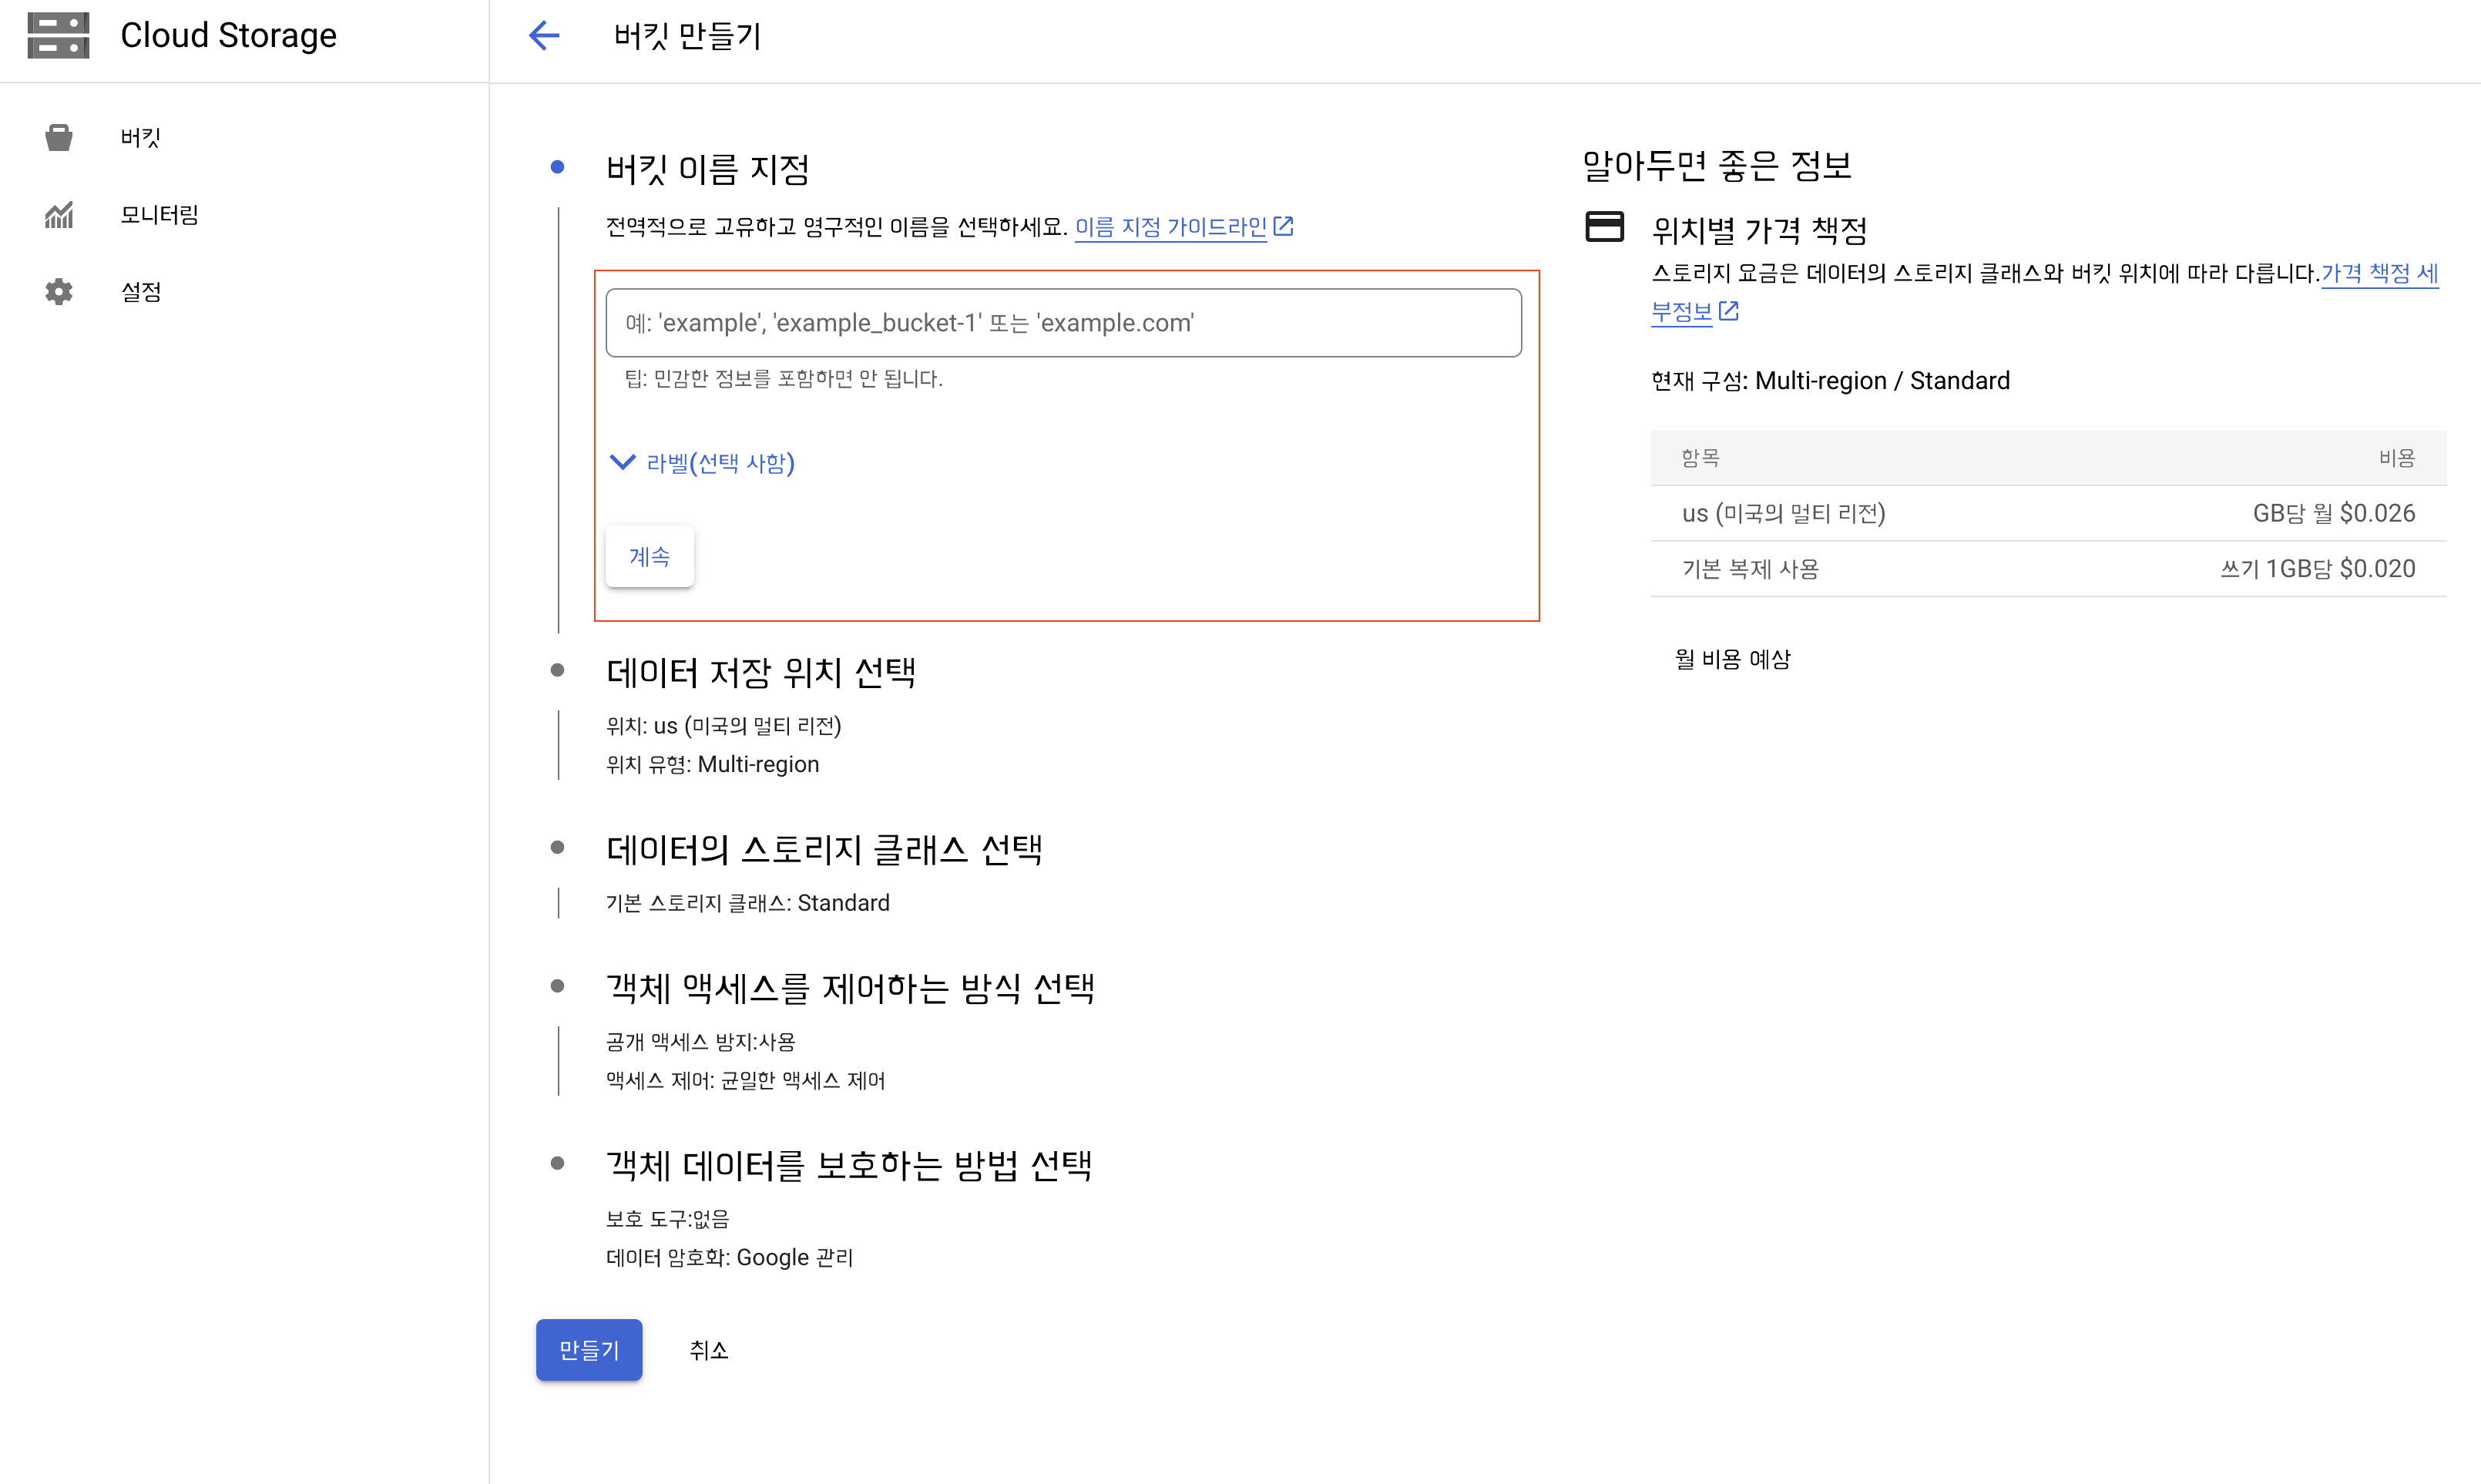This screenshot has width=2481, height=1484.
Task: Click external link icon beside naming guidelines
Action: coord(1284,227)
